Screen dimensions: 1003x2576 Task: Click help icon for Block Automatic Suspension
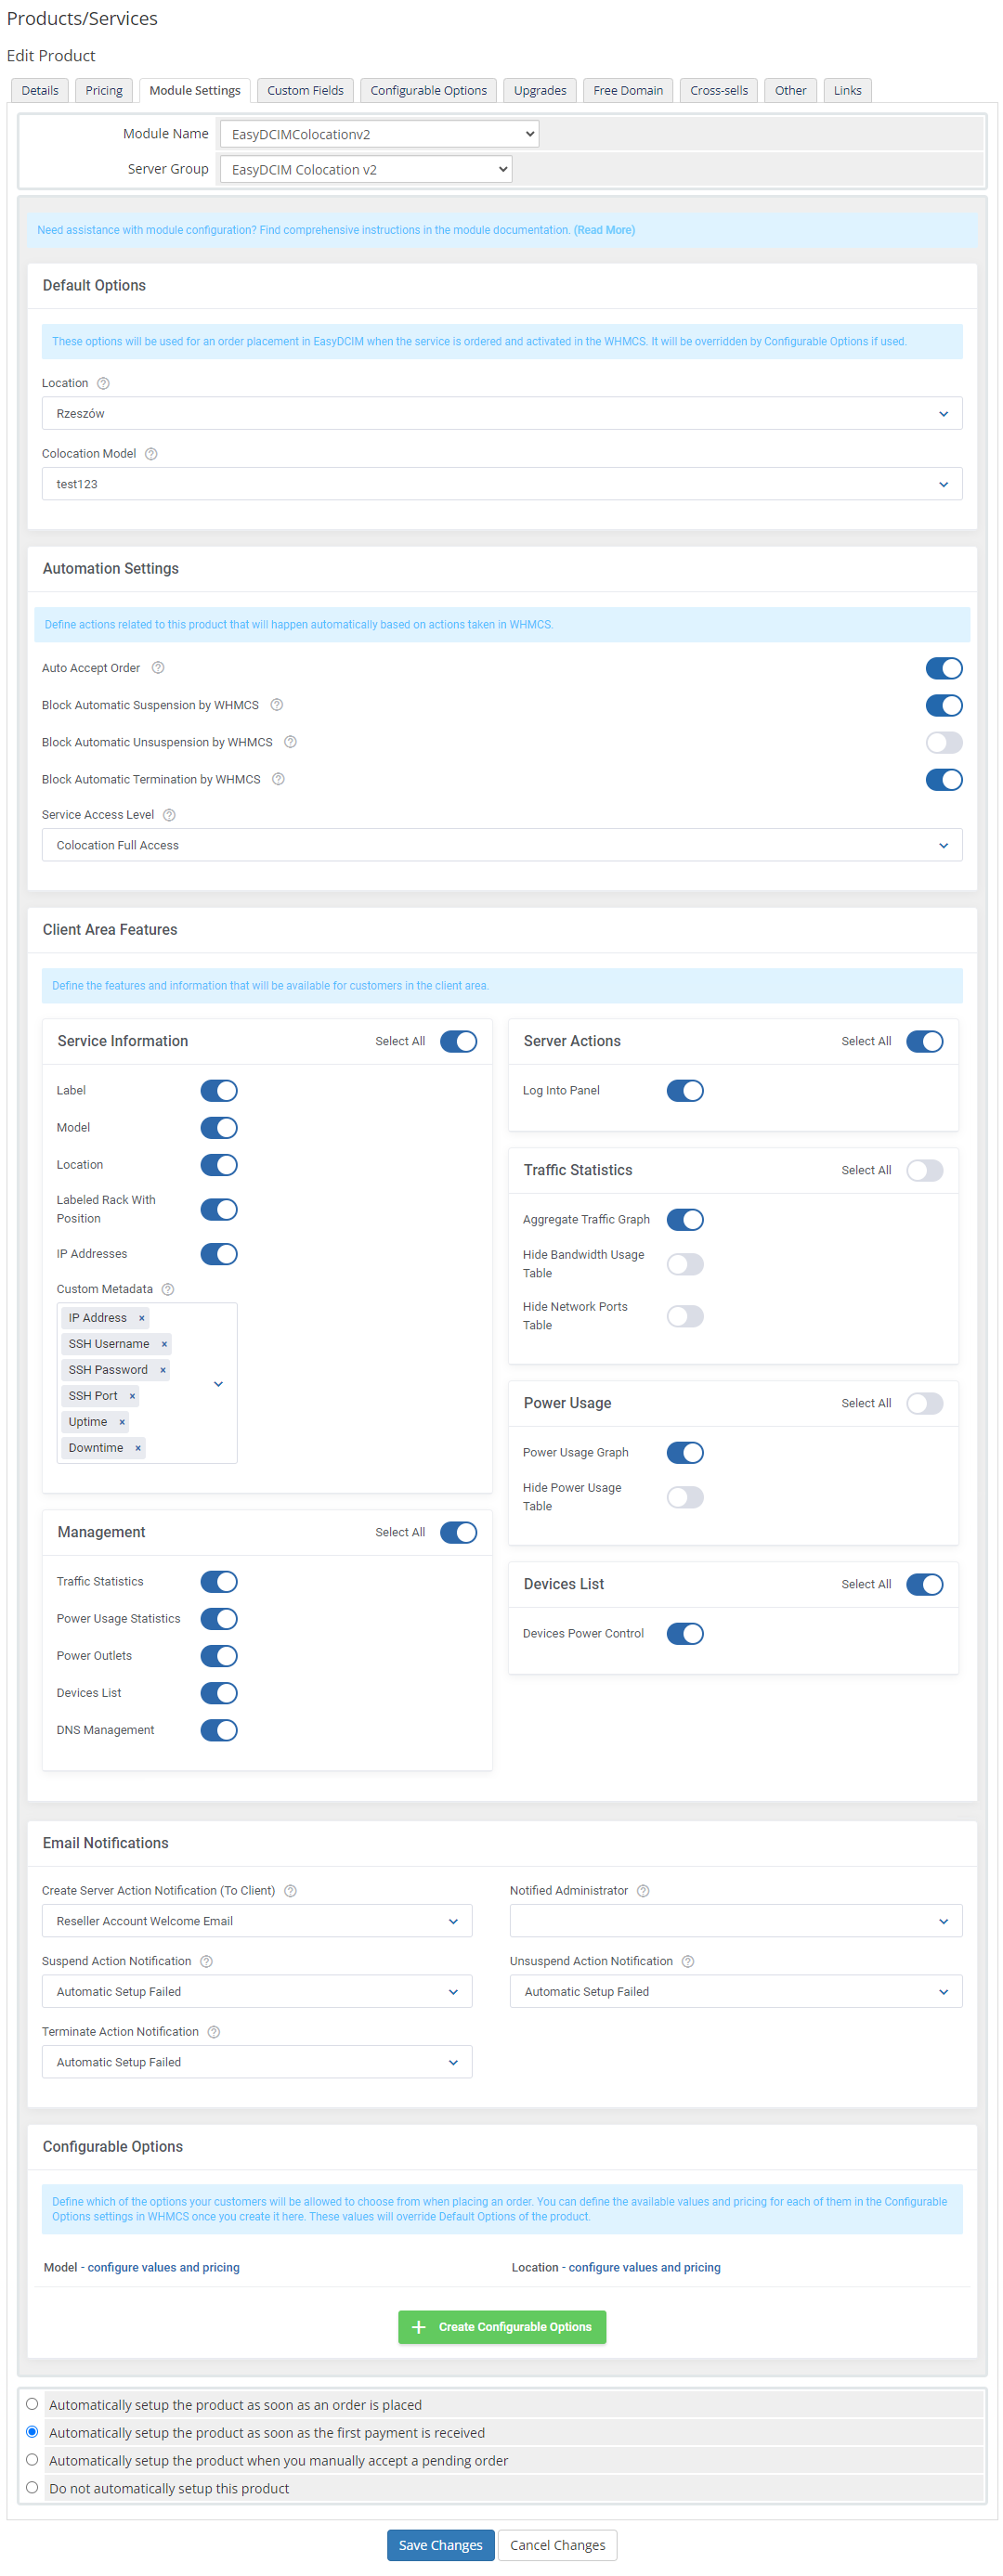click(x=277, y=705)
